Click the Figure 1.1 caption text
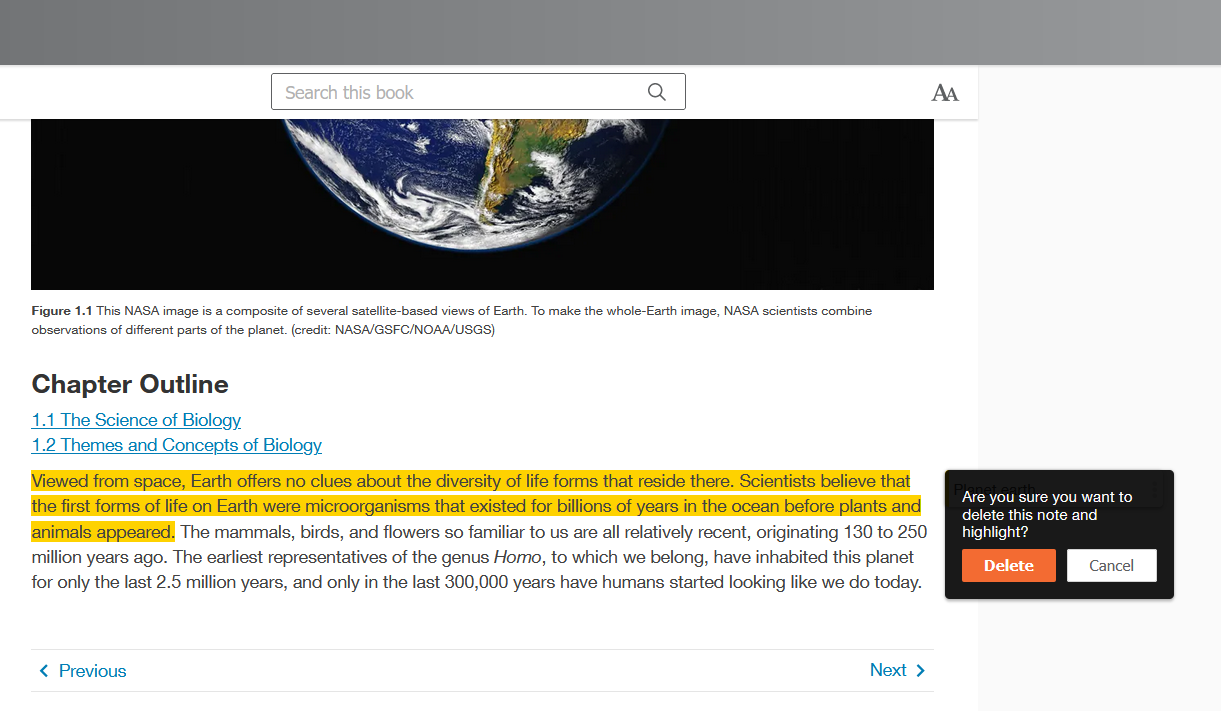The height and width of the screenshot is (711, 1221). (451, 320)
